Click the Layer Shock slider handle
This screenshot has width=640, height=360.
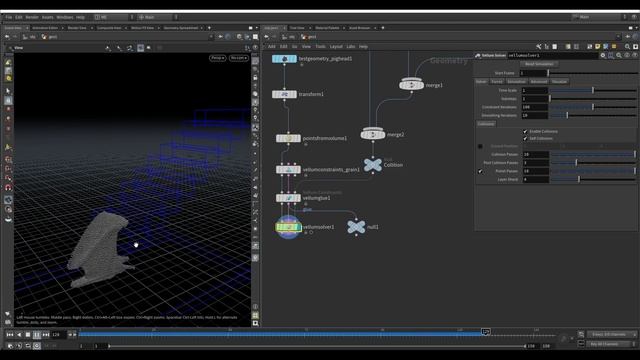click(x=579, y=179)
